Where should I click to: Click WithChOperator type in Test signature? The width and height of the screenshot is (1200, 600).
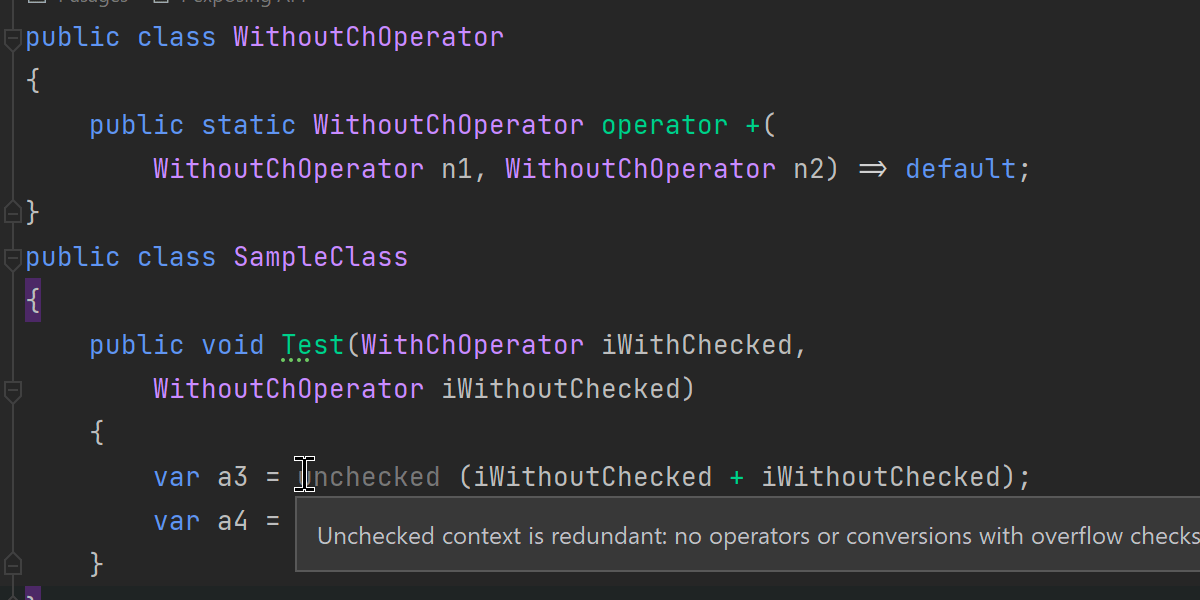(472, 345)
